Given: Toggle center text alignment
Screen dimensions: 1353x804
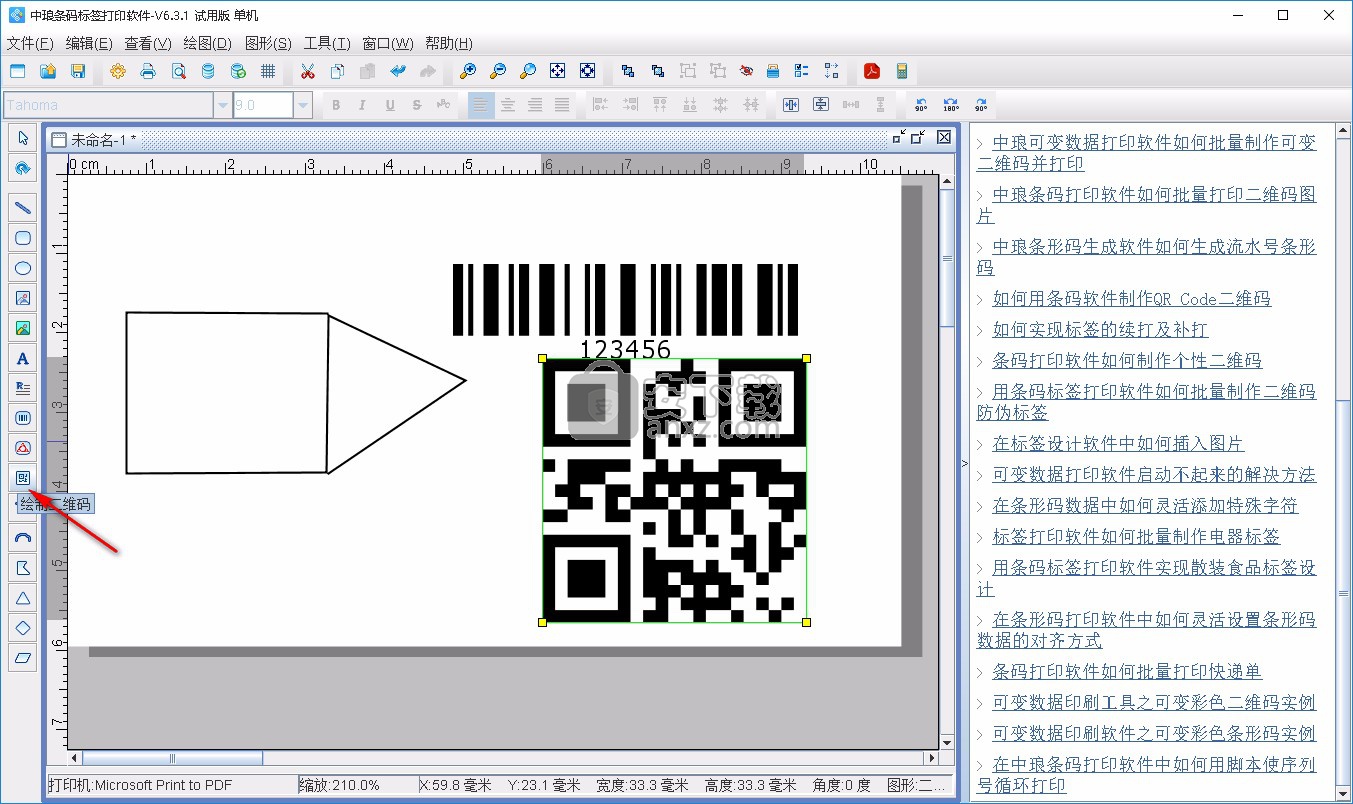Looking at the screenshot, I should [508, 105].
